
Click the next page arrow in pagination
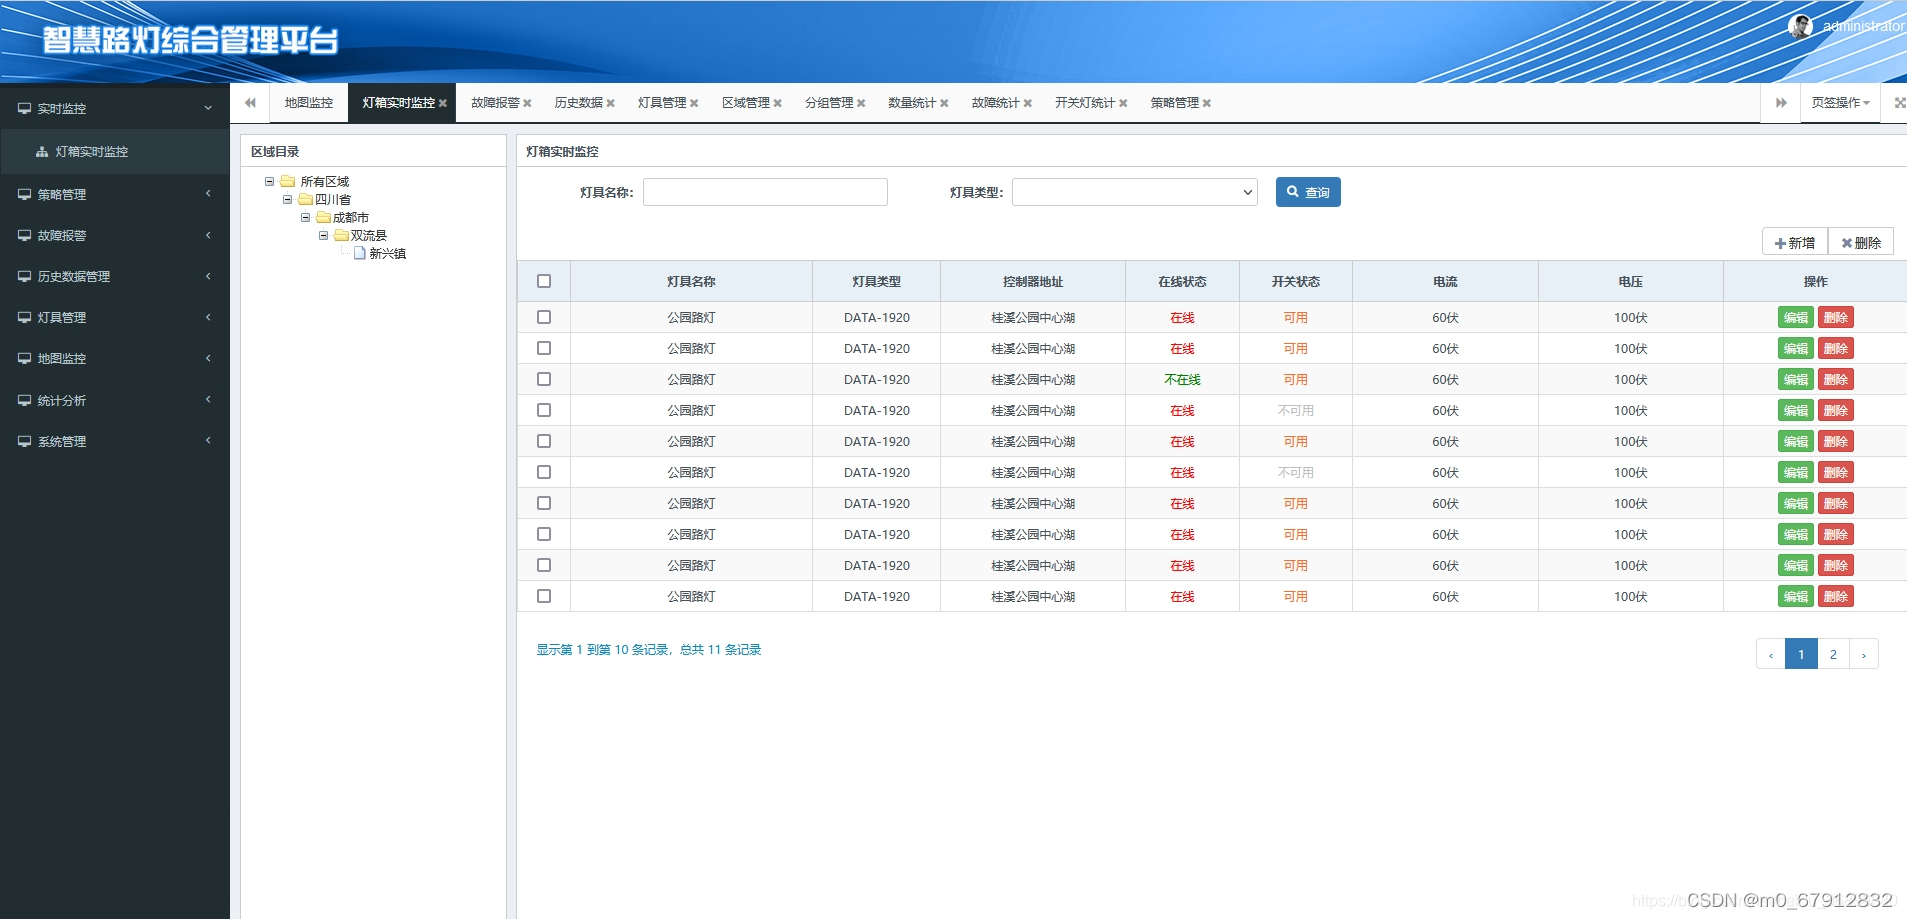[1864, 654]
